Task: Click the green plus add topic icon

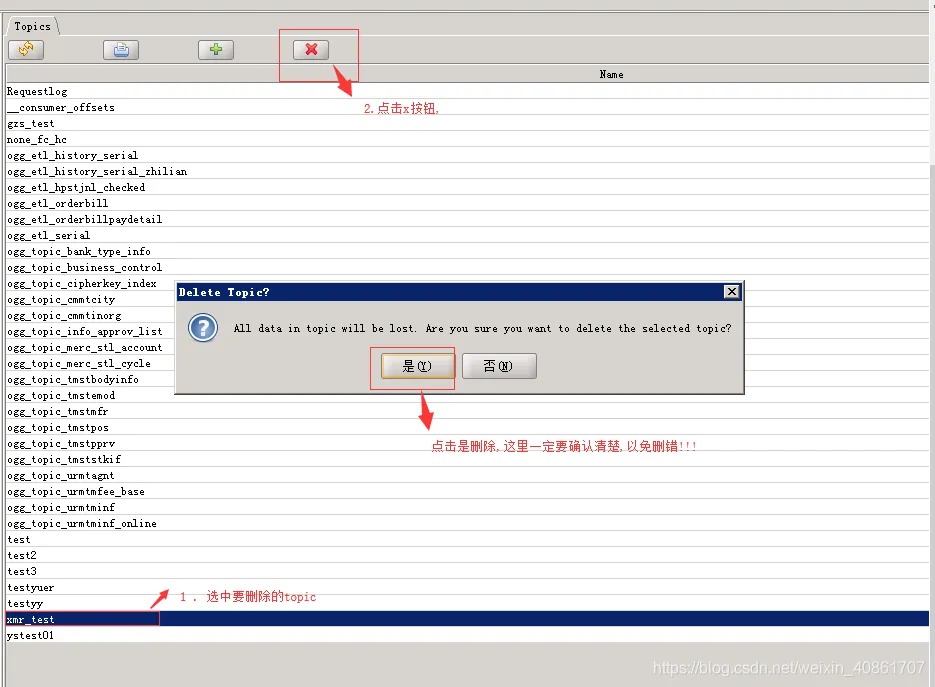Action: click(x=216, y=49)
